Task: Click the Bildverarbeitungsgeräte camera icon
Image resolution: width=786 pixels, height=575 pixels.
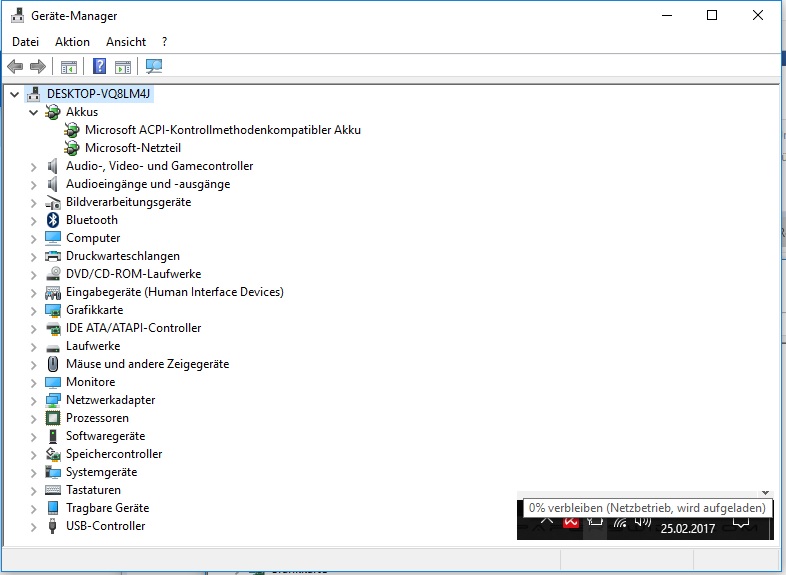Action: point(53,202)
